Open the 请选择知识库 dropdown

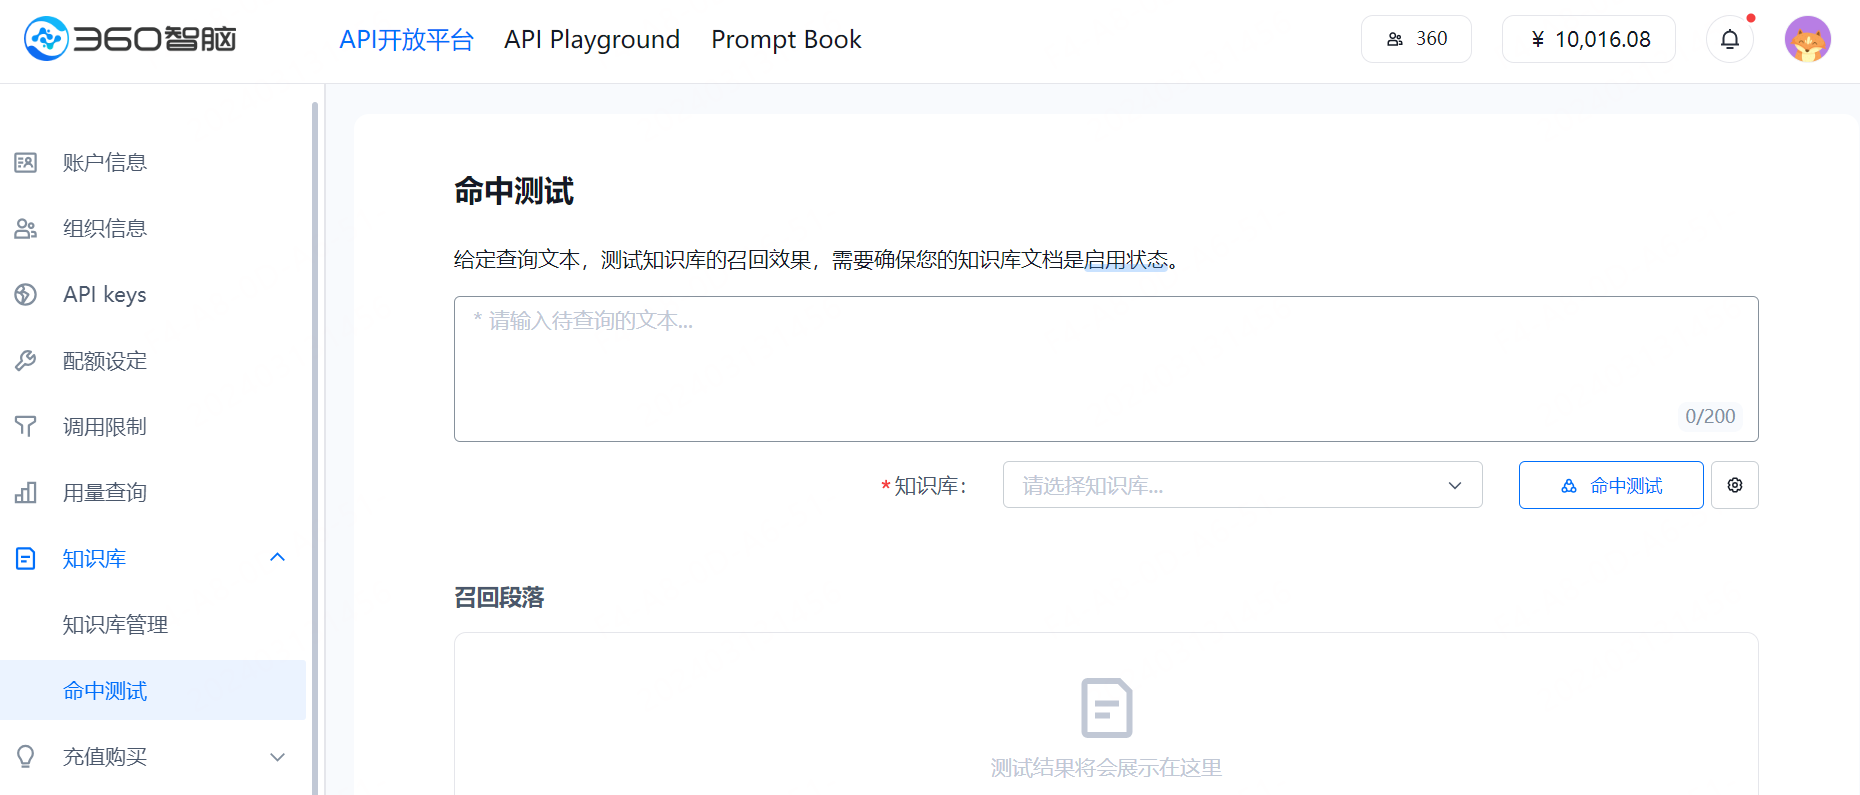tap(1241, 485)
